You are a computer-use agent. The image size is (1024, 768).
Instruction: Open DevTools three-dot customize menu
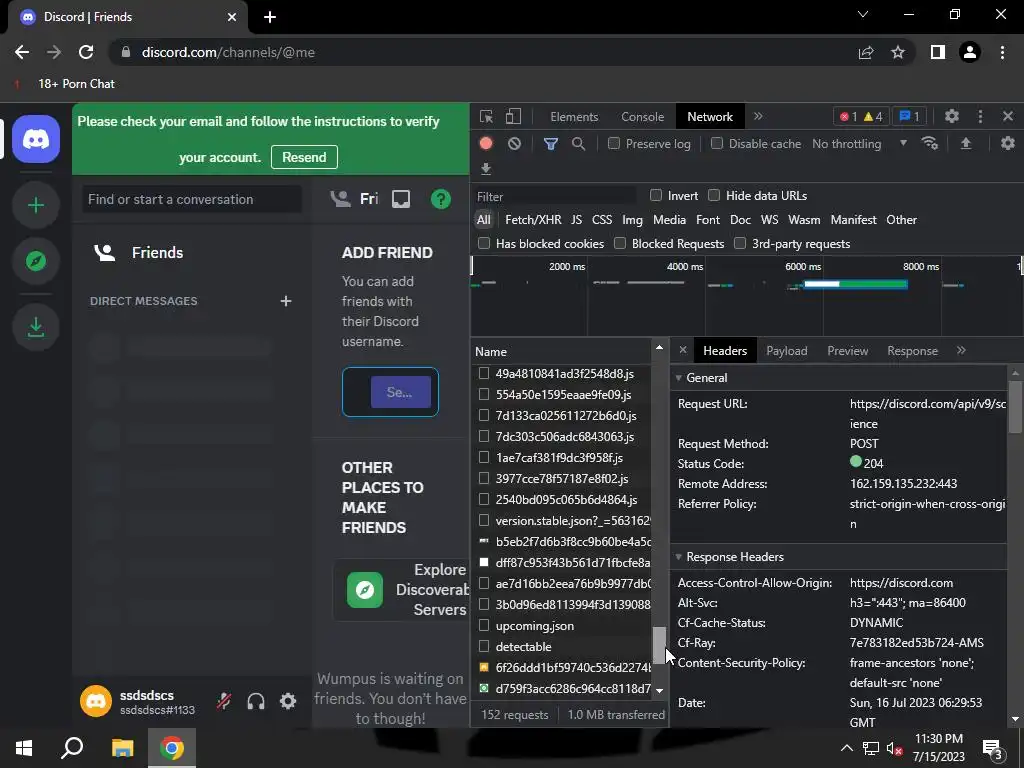click(x=980, y=116)
